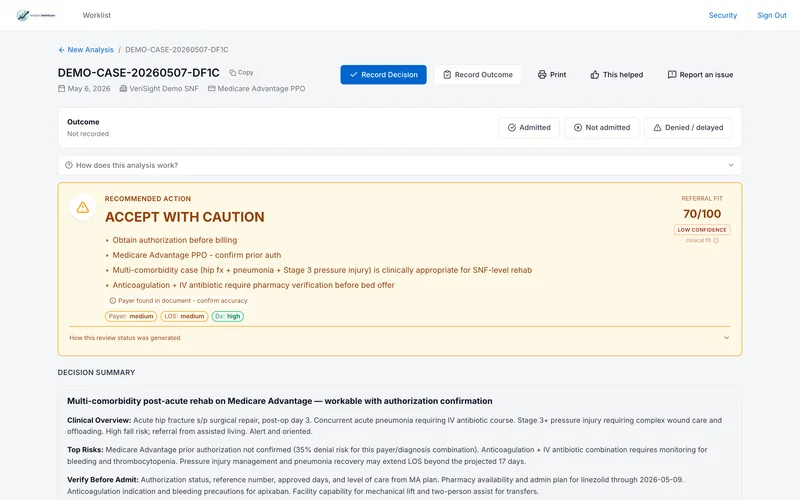
Task: Click the card icon by Medicare Advantage PPO
Action: 211,88
